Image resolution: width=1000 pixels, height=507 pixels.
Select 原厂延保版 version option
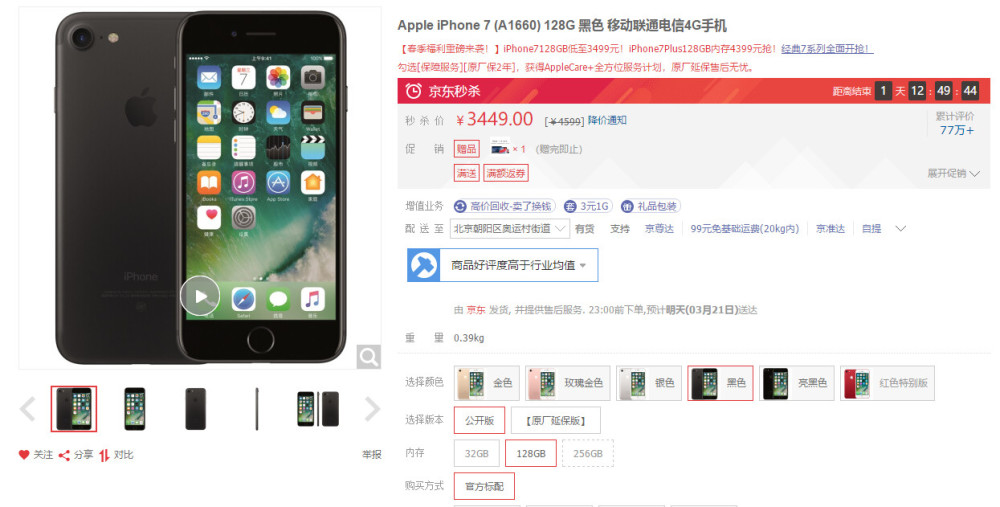pos(555,420)
